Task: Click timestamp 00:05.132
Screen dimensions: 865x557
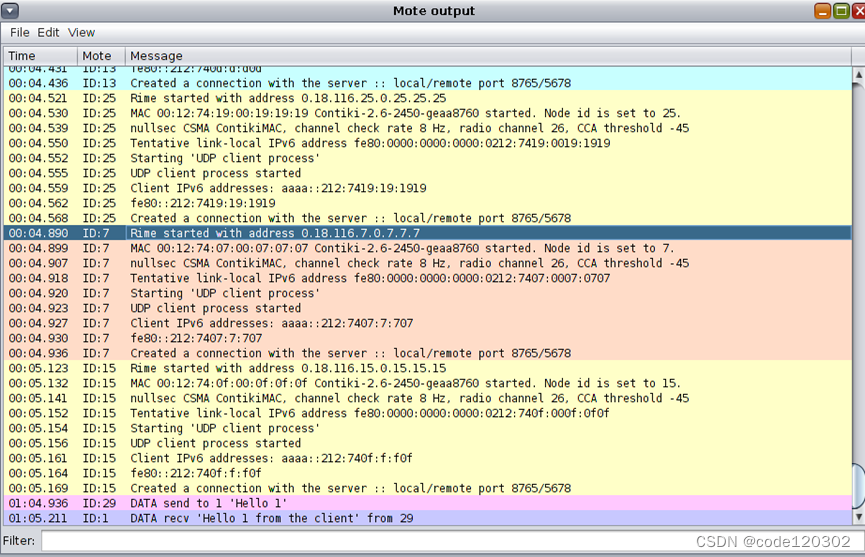Action: pyautogui.click(x=39, y=383)
